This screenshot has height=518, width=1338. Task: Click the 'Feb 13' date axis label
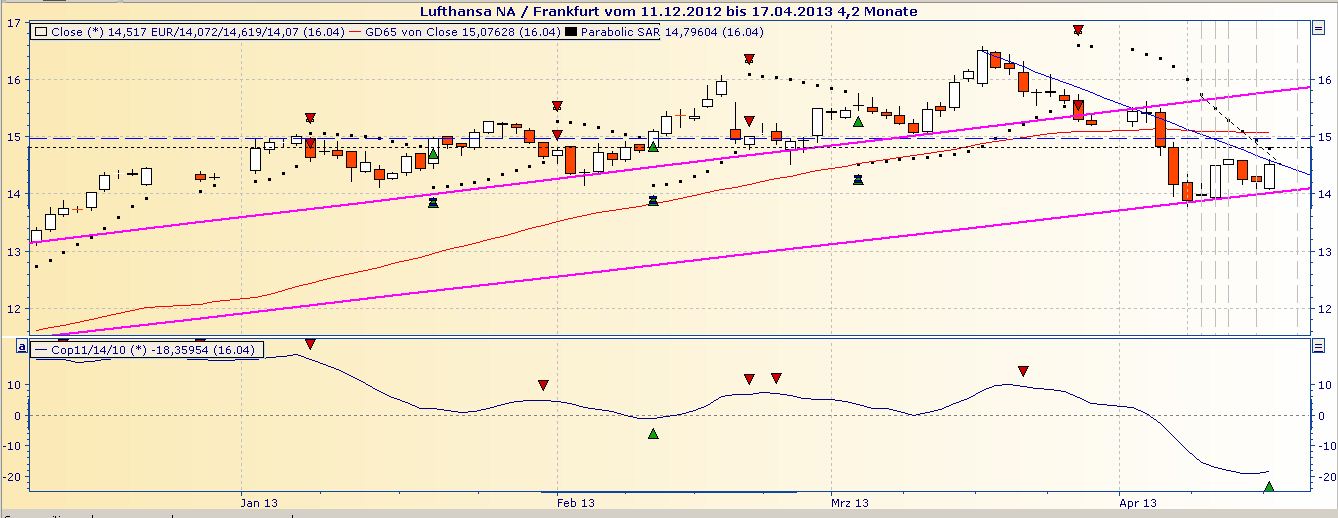577,503
